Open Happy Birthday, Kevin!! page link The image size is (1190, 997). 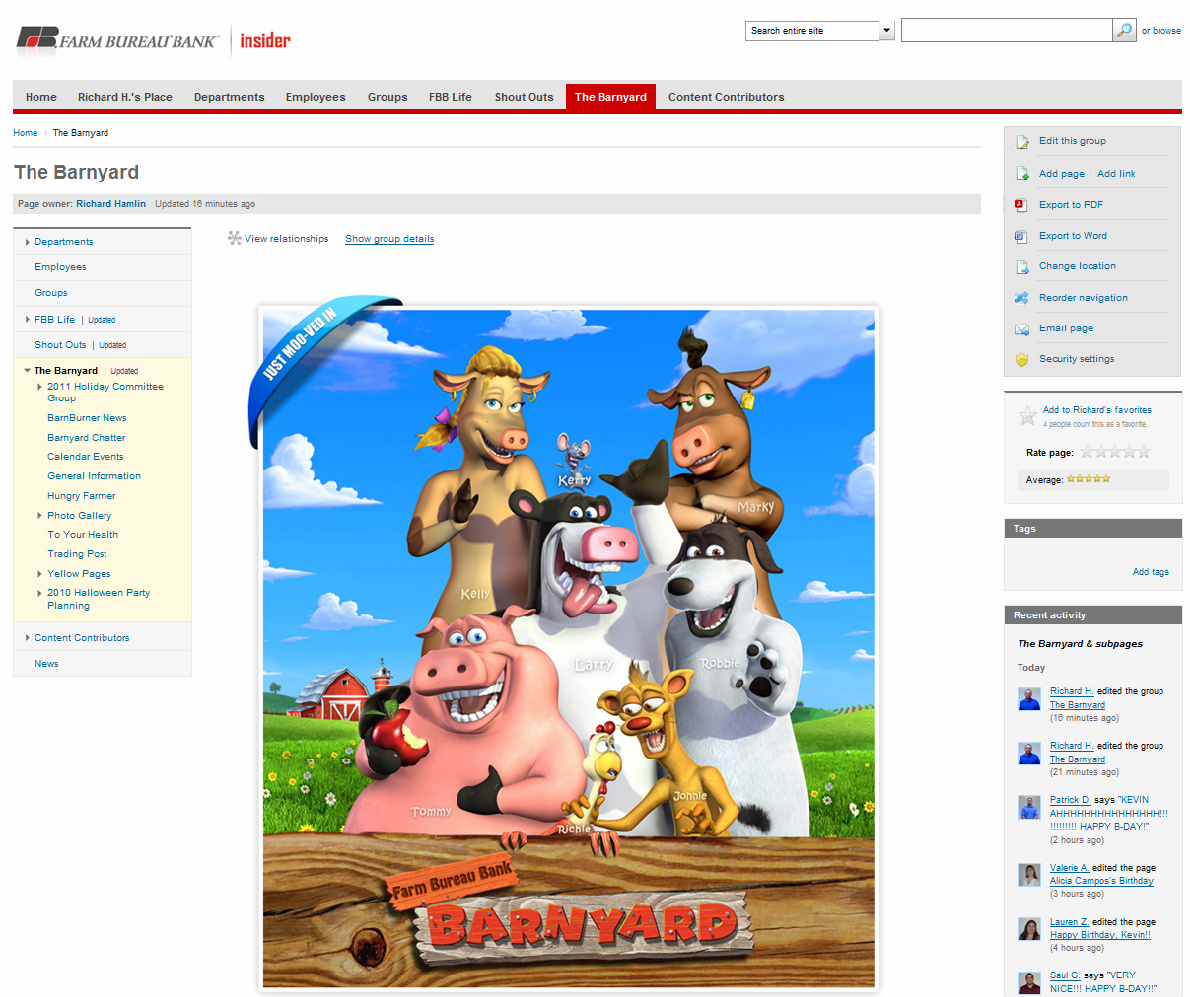(x=1100, y=935)
